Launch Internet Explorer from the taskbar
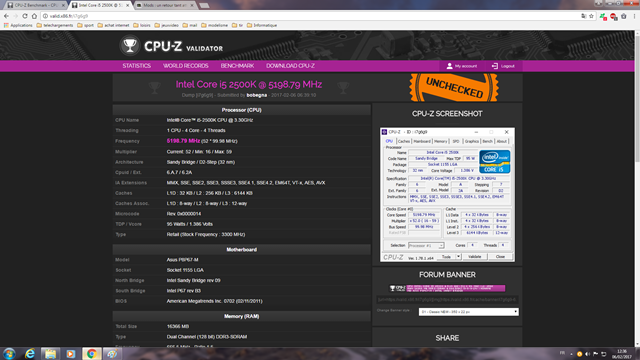The image size is (640, 360). [30, 353]
